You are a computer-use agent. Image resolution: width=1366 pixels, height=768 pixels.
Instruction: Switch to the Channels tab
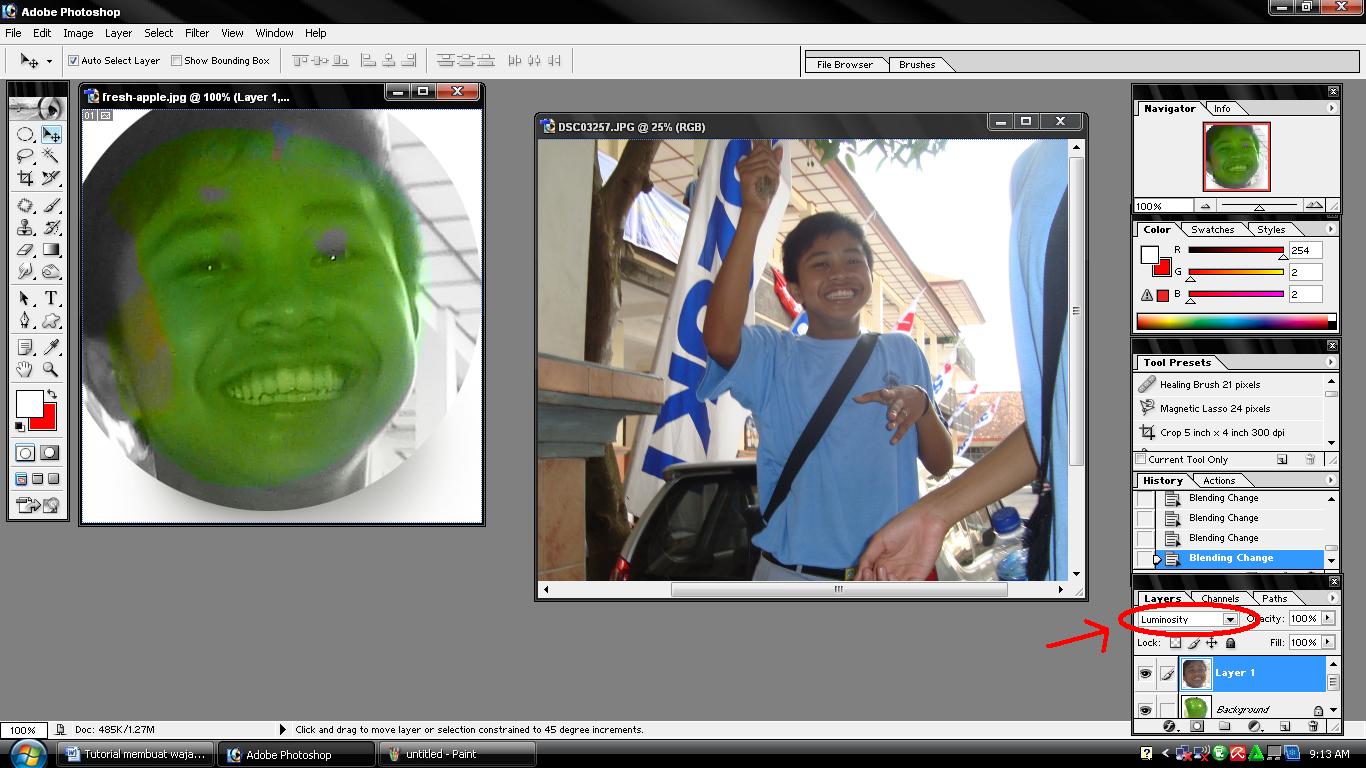[x=1220, y=598]
